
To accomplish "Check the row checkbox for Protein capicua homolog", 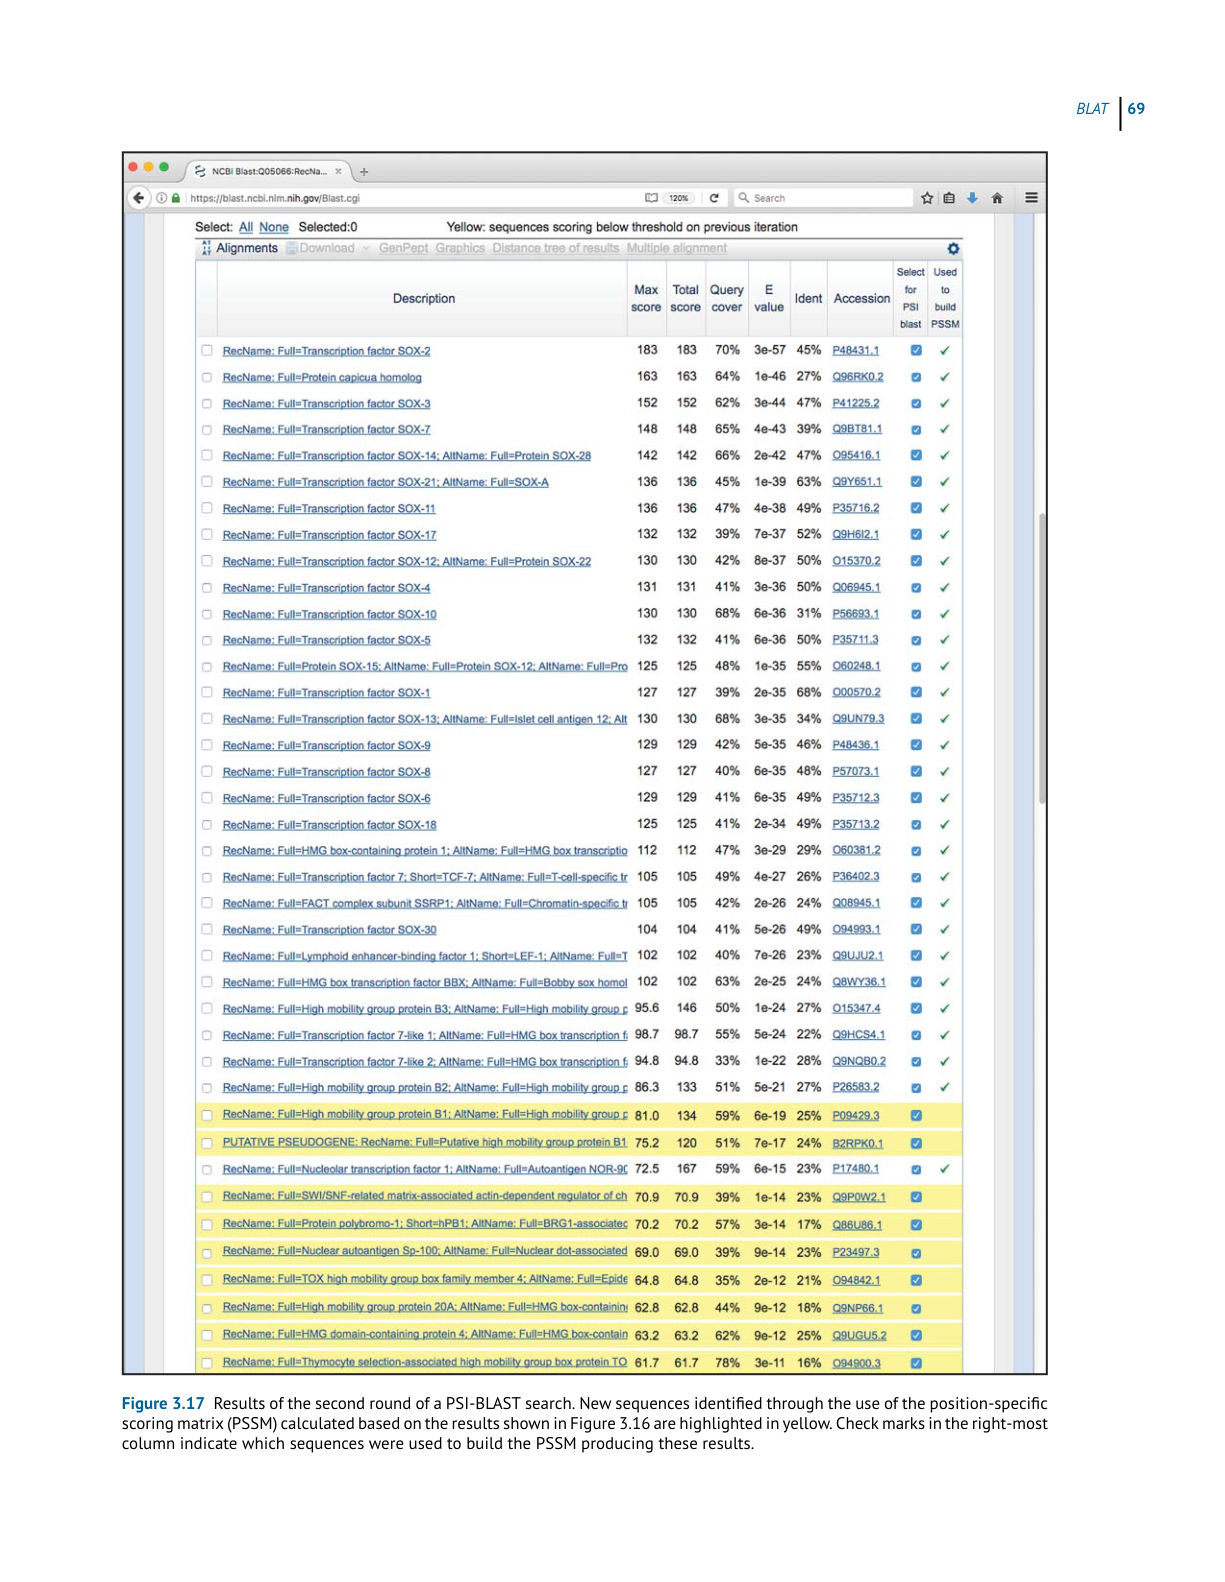I will coord(207,377).
